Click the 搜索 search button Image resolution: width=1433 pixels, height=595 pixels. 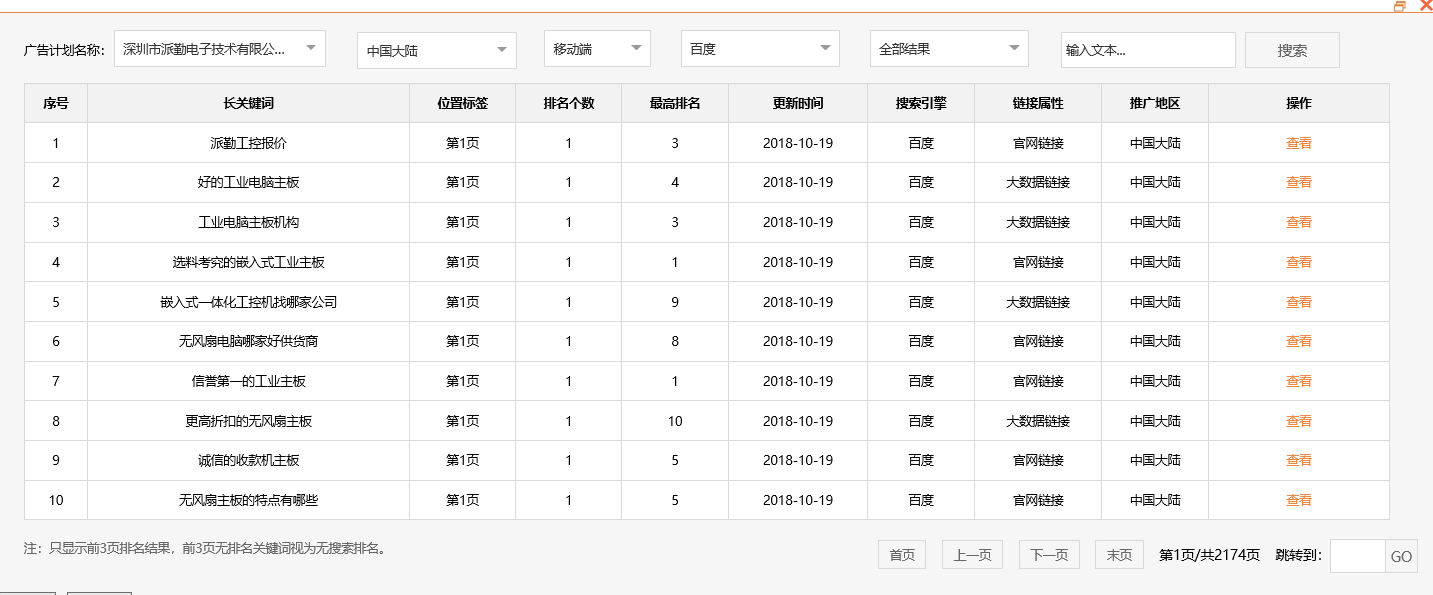(1291, 49)
